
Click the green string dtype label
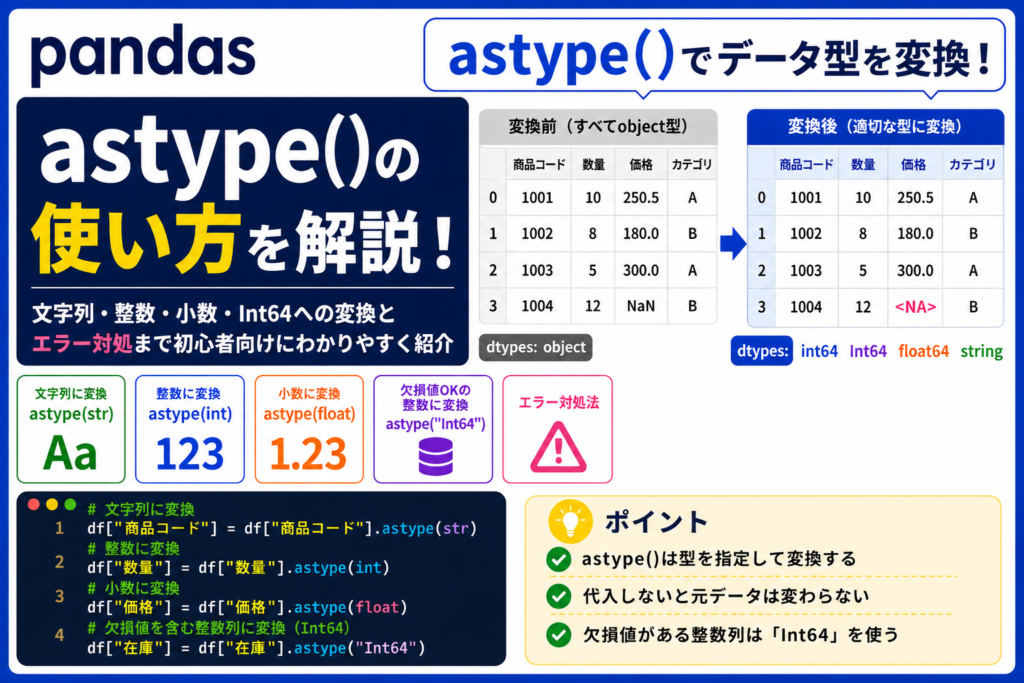pyautogui.click(x=982, y=351)
